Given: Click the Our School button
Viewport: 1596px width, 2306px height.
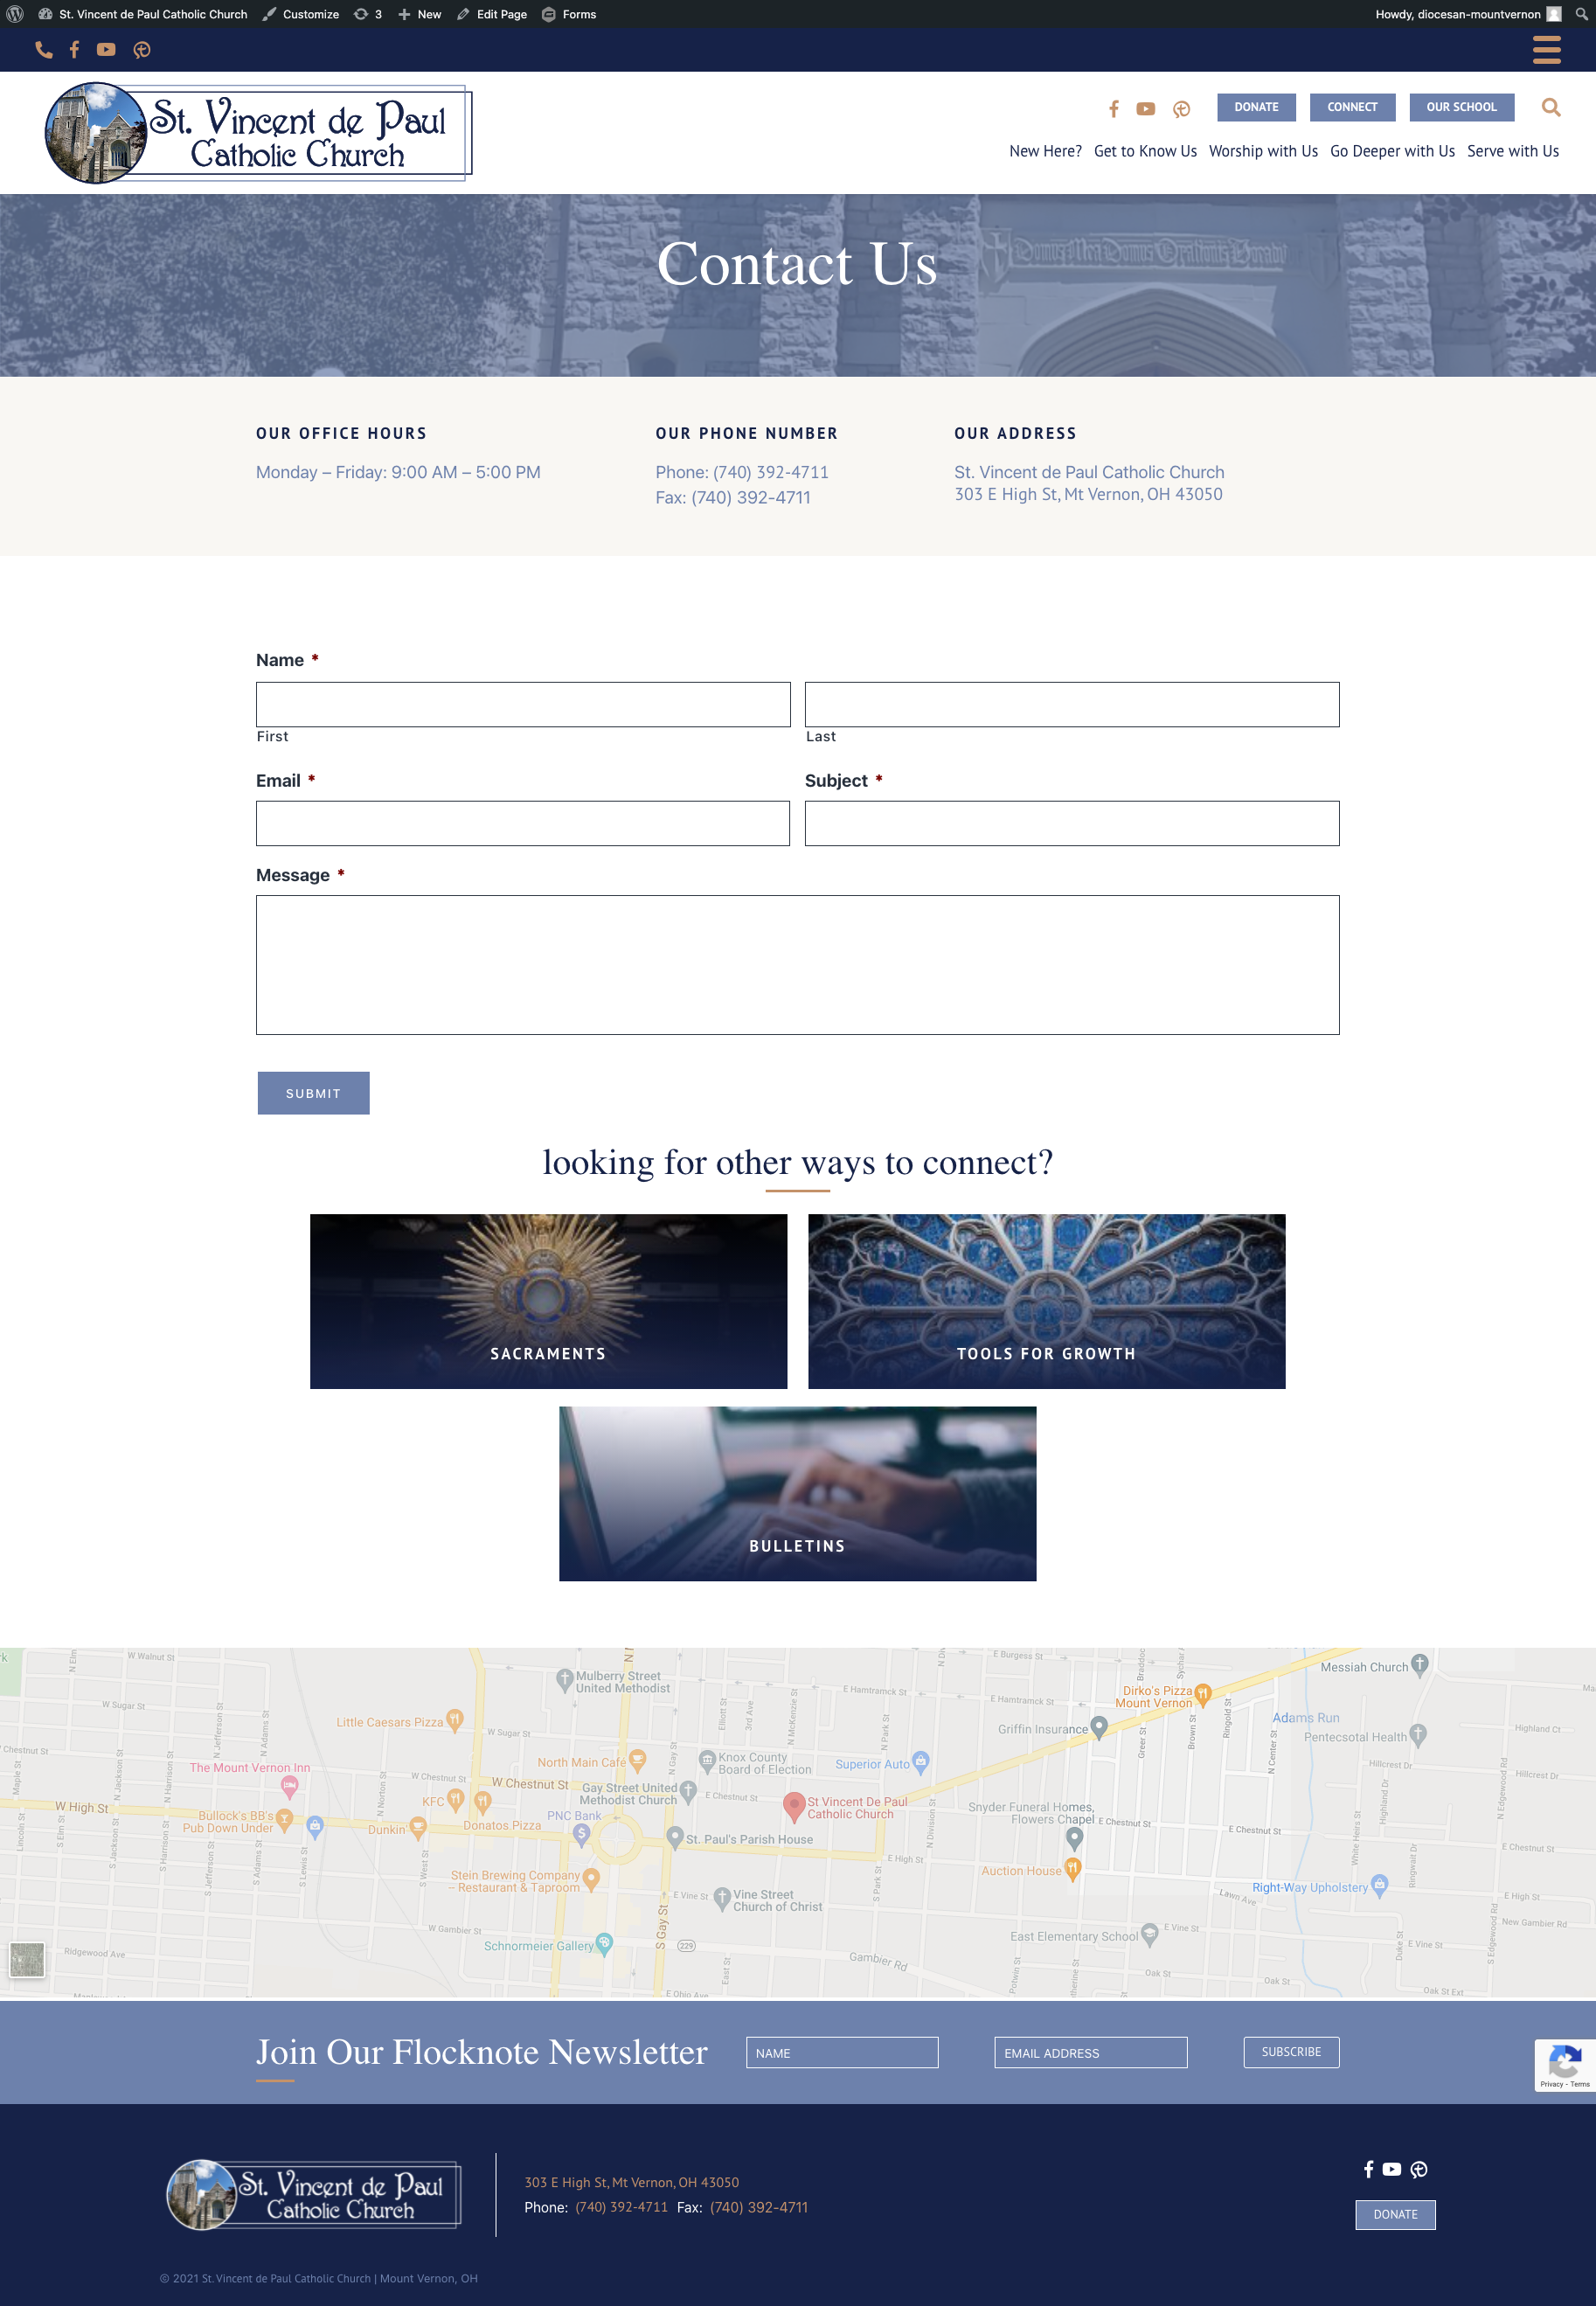Looking at the screenshot, I should [x=1460, y=107].
